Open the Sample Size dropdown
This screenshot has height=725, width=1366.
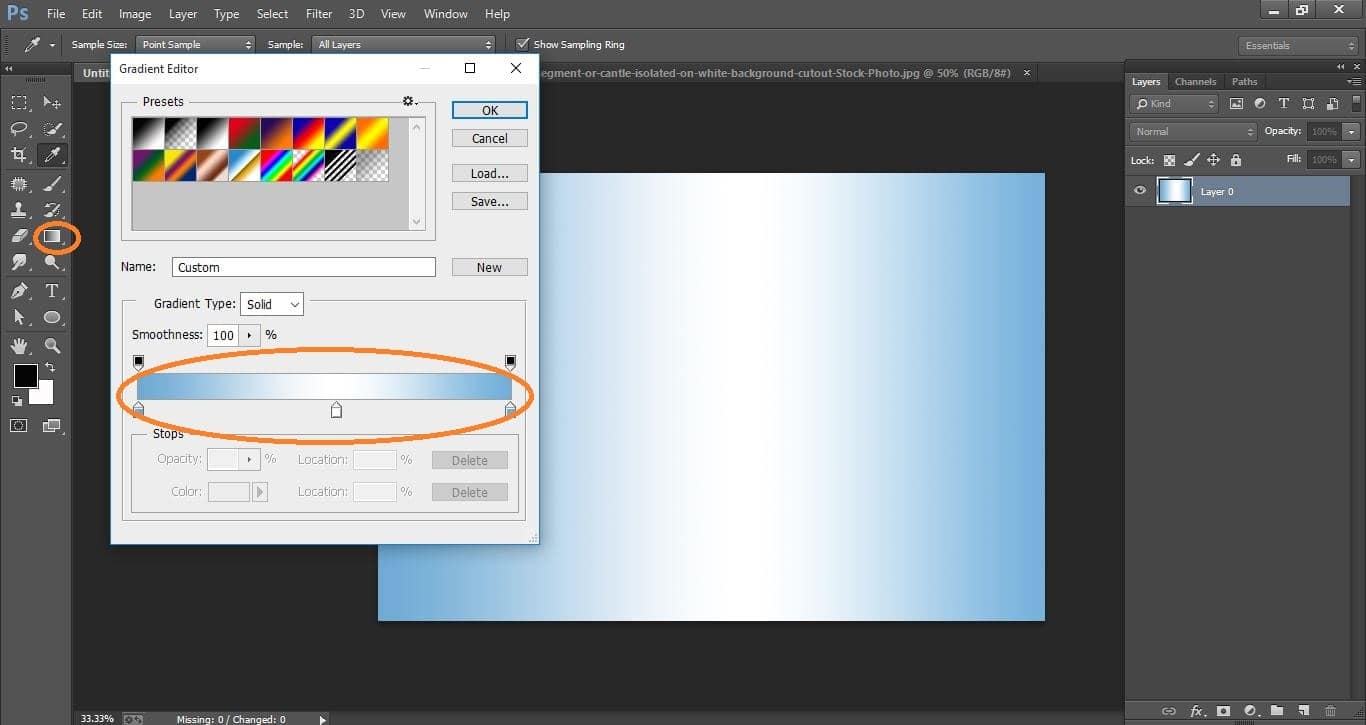coord(195,44)
